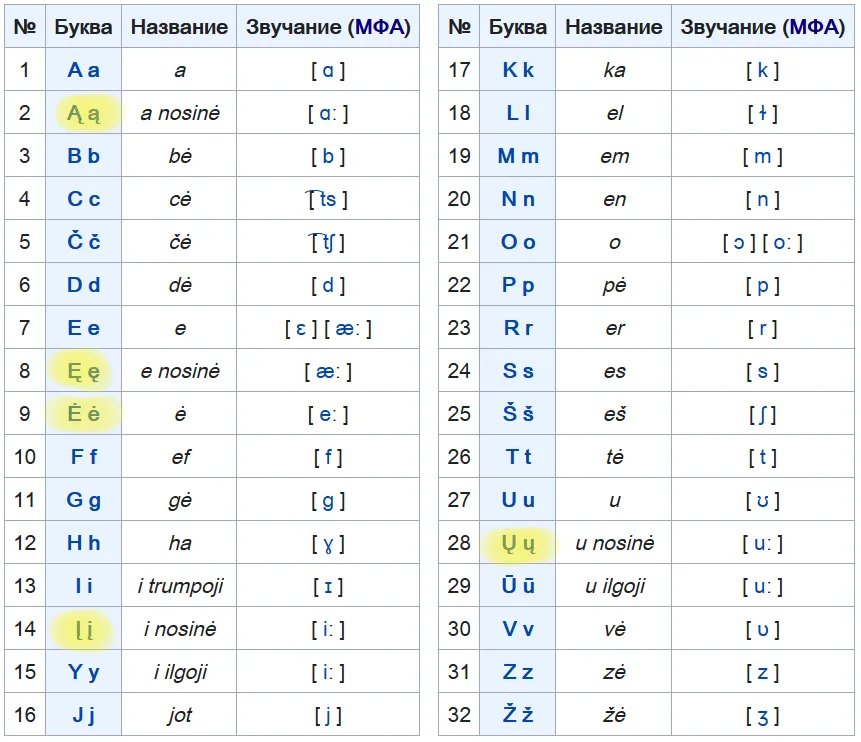Click the 'Y y' letter link
The height and width of the screenshot is (742, 861).
click(x=84, y=672)
